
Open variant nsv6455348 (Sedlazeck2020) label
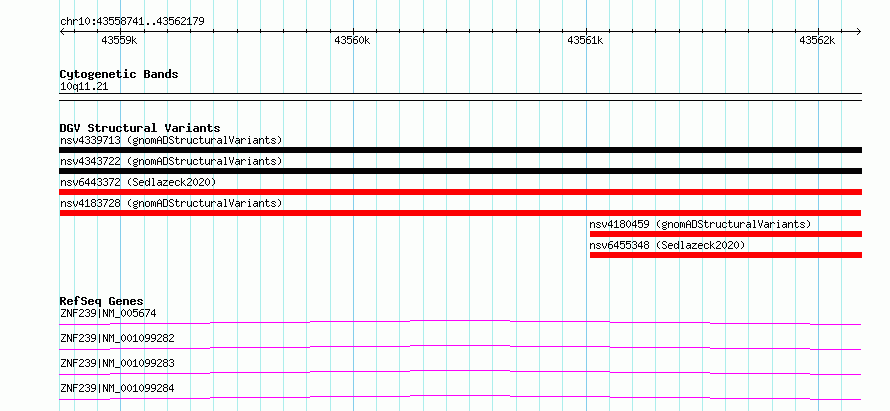667,245
